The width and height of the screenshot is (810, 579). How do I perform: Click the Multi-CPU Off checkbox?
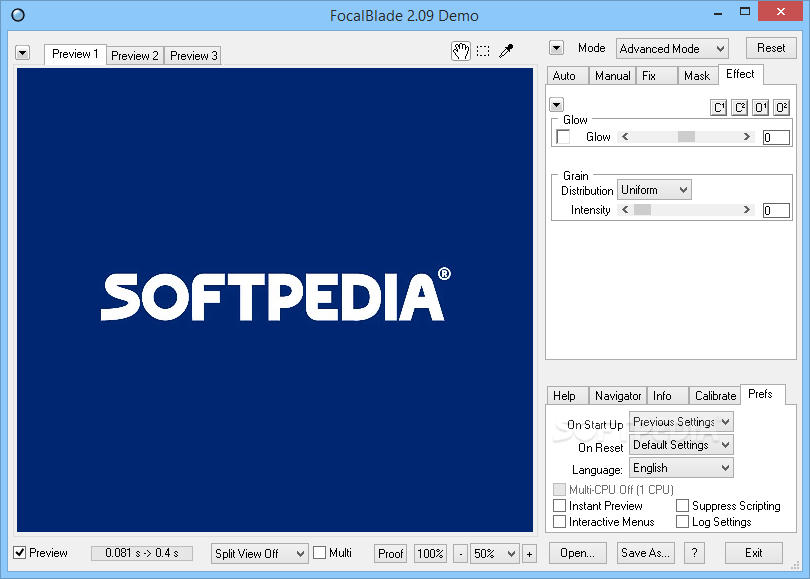tap(559, 489)
